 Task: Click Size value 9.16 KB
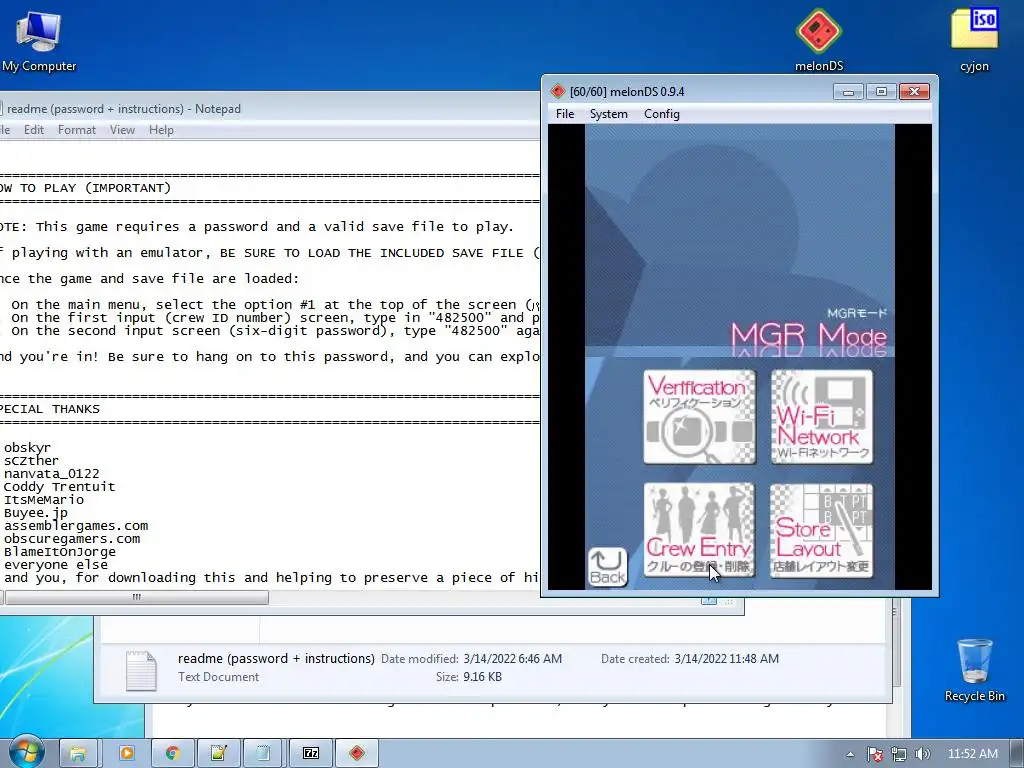click(x=482, y=677)
